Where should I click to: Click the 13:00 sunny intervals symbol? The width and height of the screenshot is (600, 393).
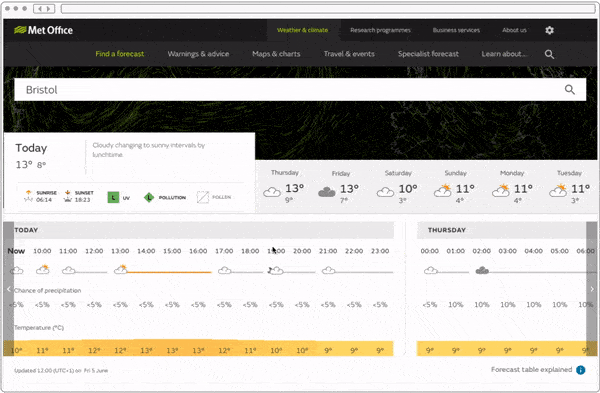pyautogui.click(x=121, y=269)
